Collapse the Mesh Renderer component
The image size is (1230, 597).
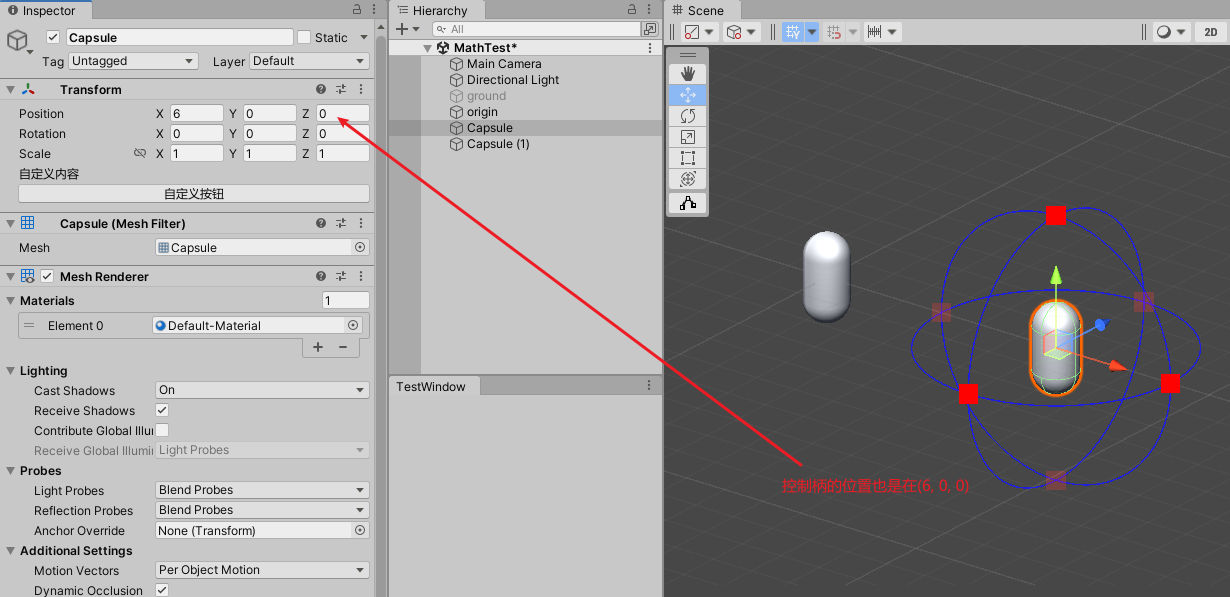[9, 276]
